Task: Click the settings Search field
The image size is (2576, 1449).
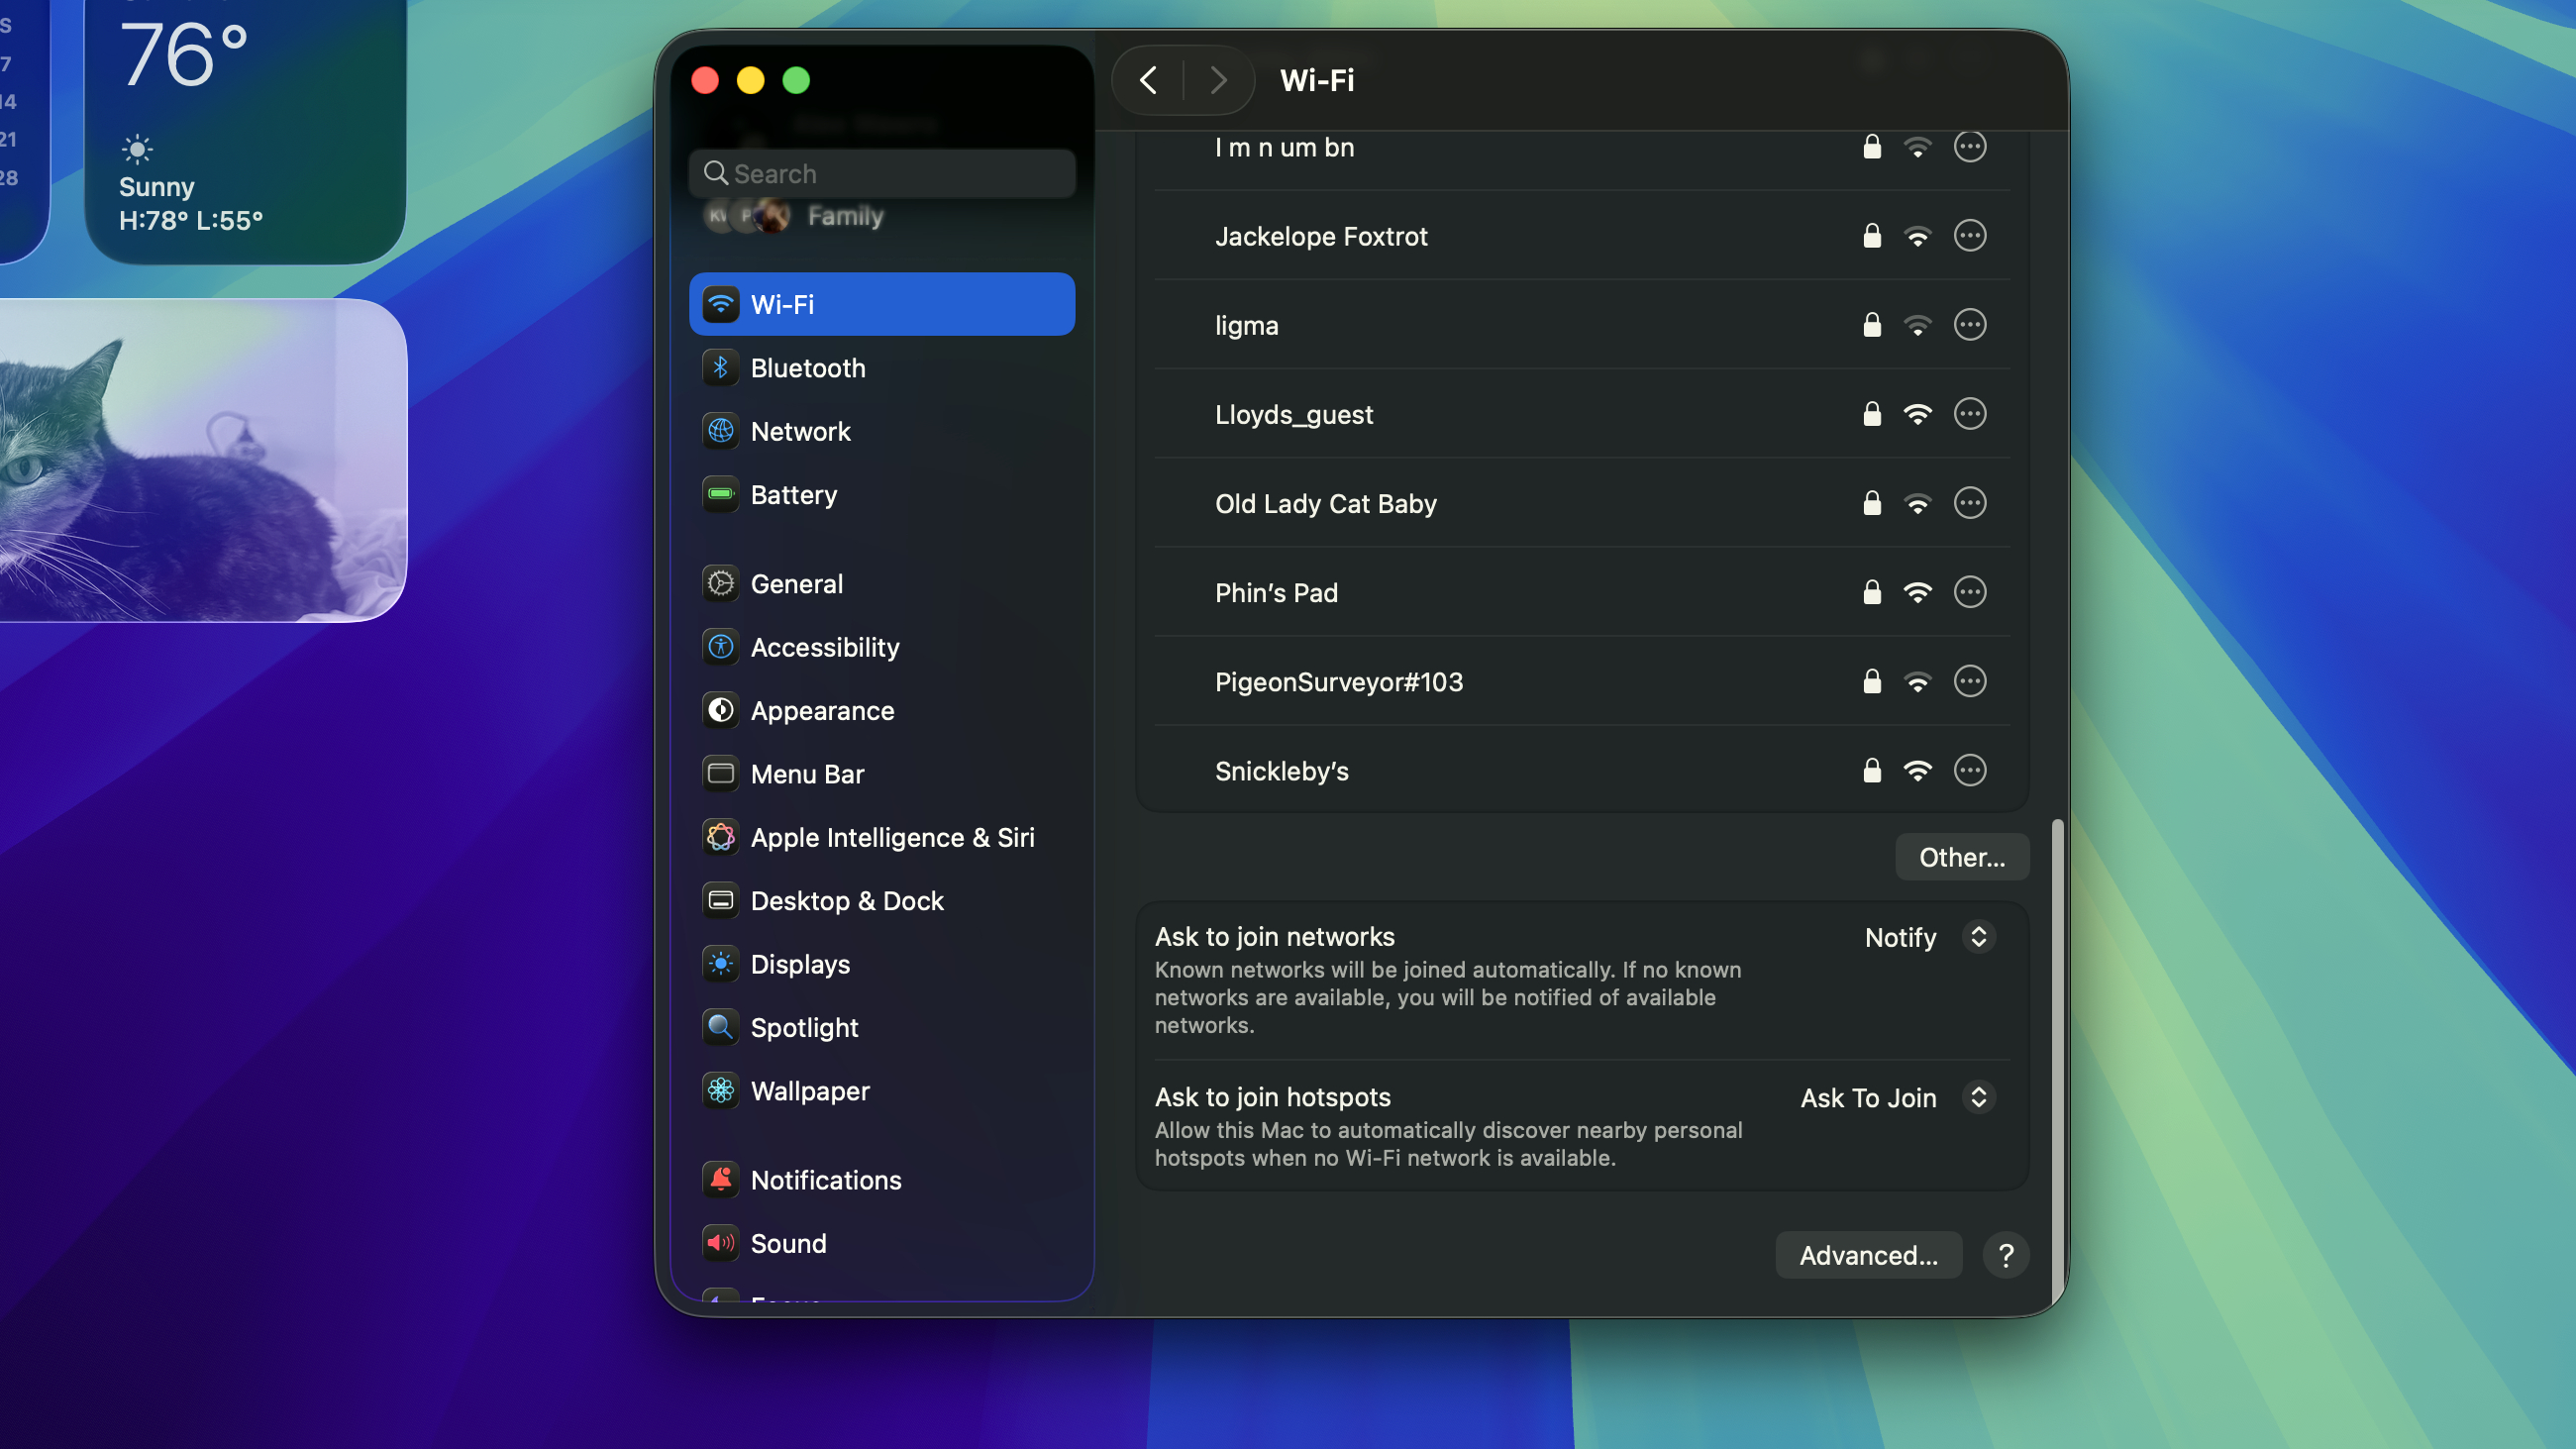Action: [x=882, y=174]
